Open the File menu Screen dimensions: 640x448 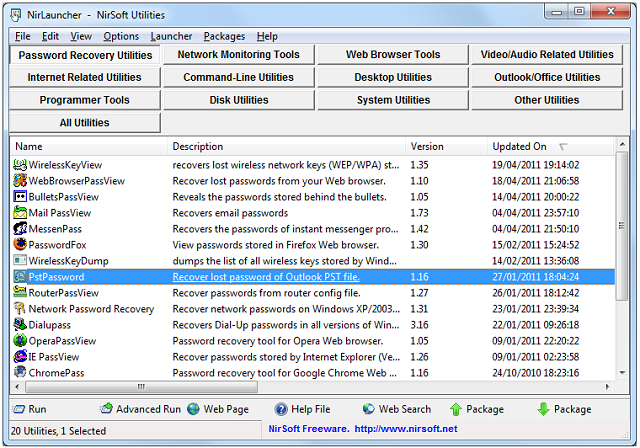[x=22, y=36]
